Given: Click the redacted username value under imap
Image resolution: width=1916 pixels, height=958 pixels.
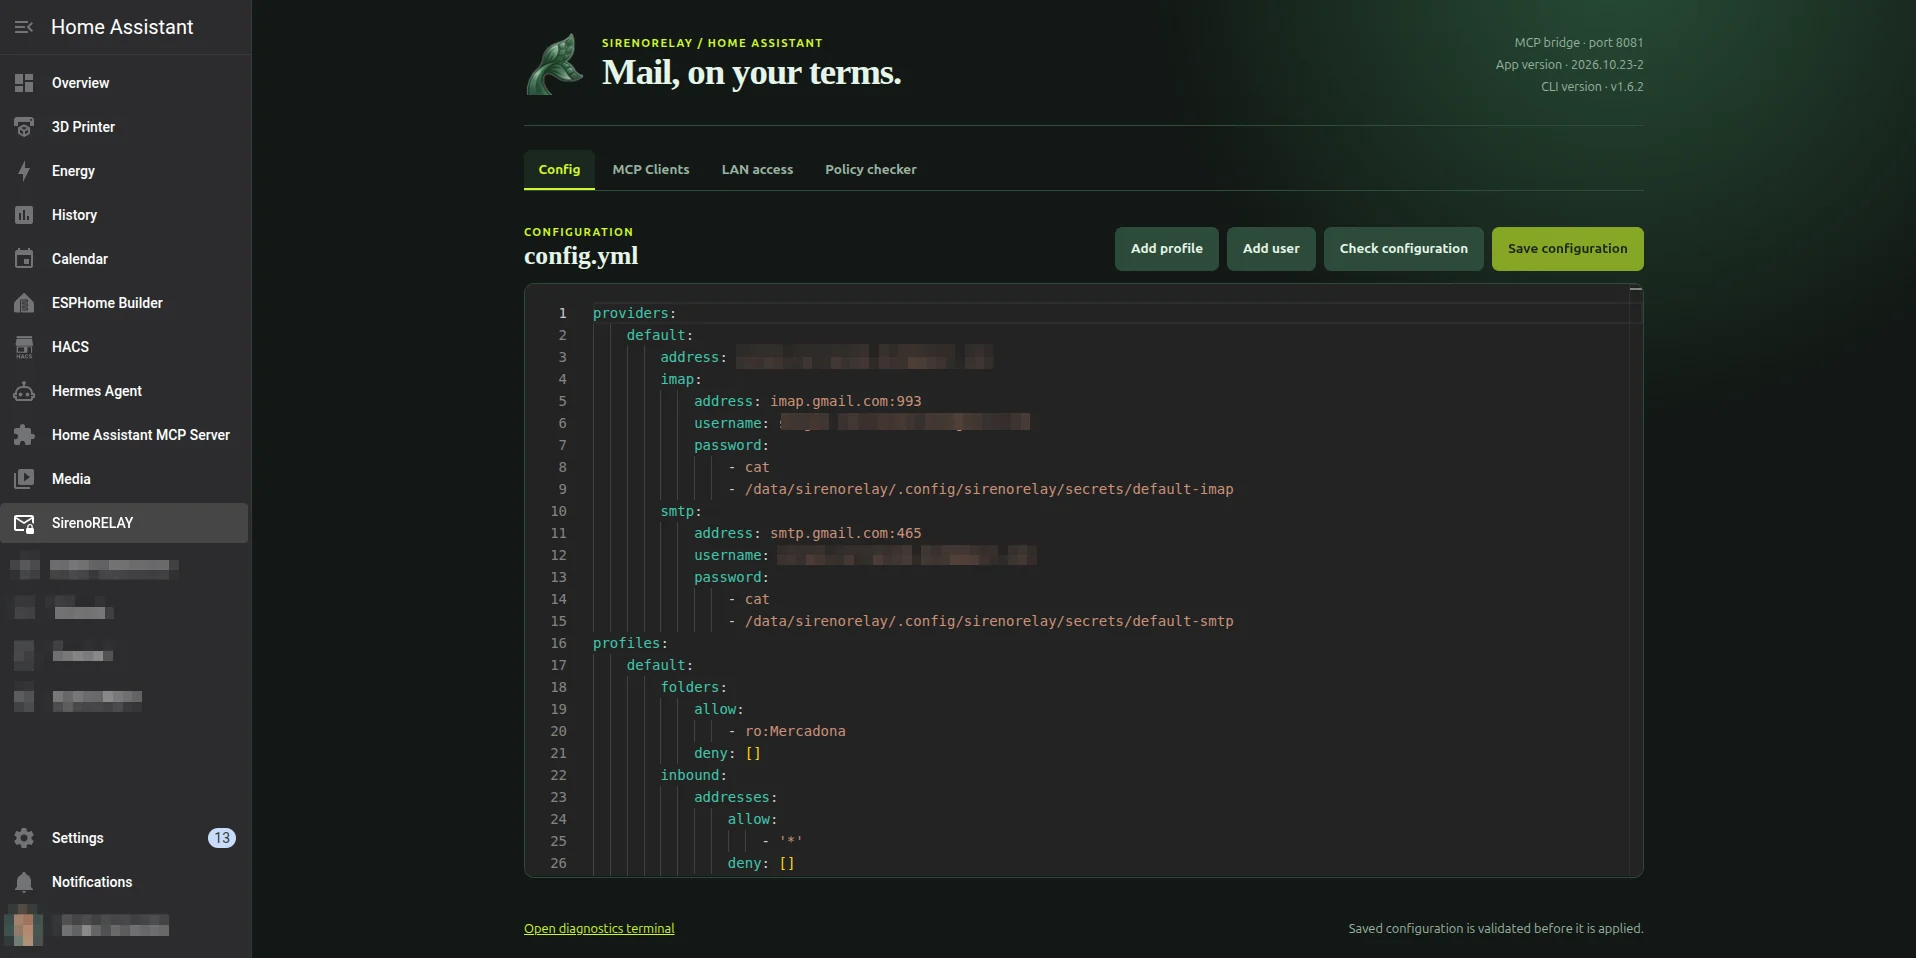Looking at the screenshot, I should pyautogui.click(x=904, y=423).
